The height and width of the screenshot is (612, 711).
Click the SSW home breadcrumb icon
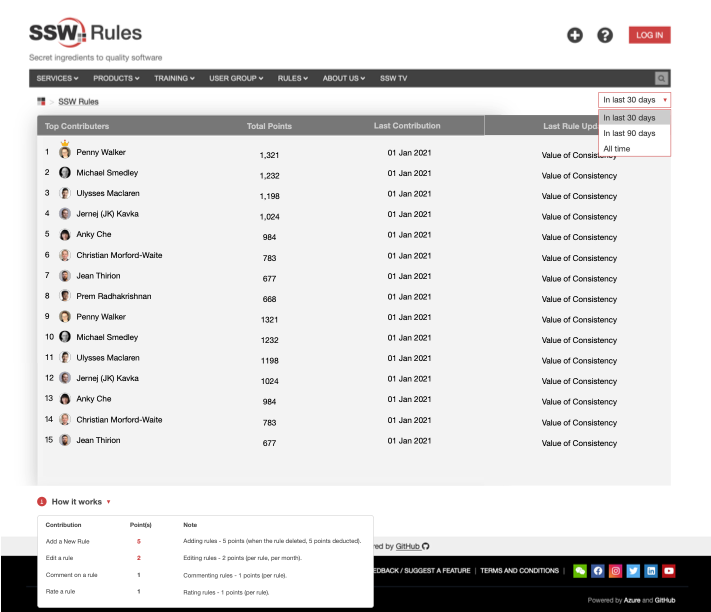point(41,101)
